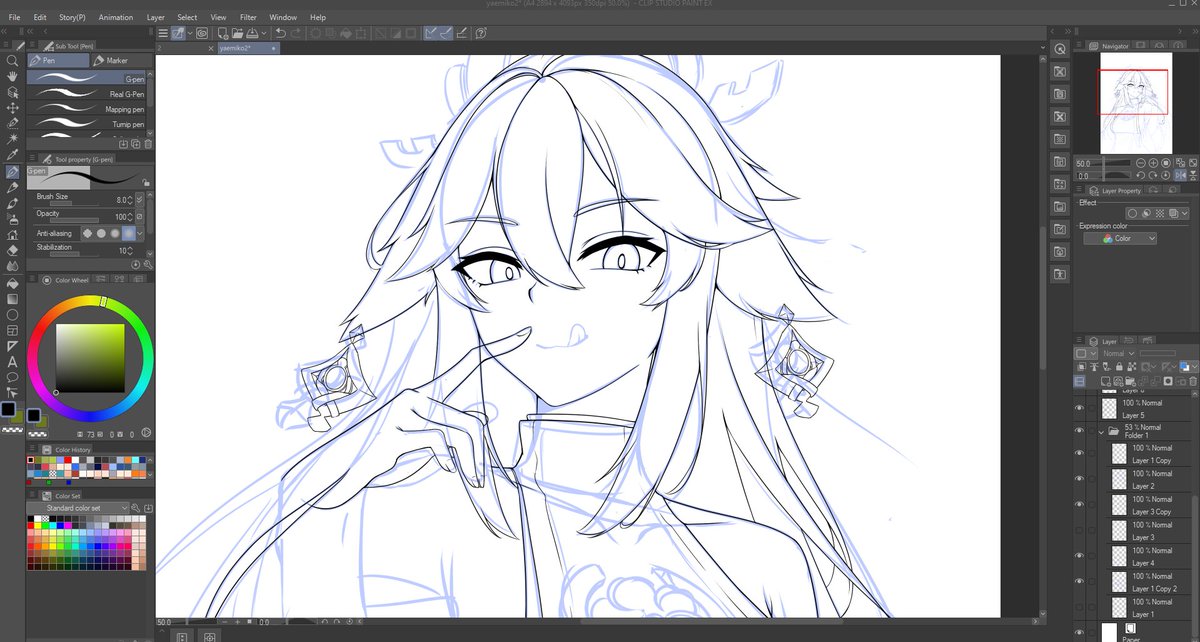The width and height of the screenshot is (1200, 642).
Task: Click the wrench sub tool detail icon
Action: pyautogui.click(x=146, y=266)
